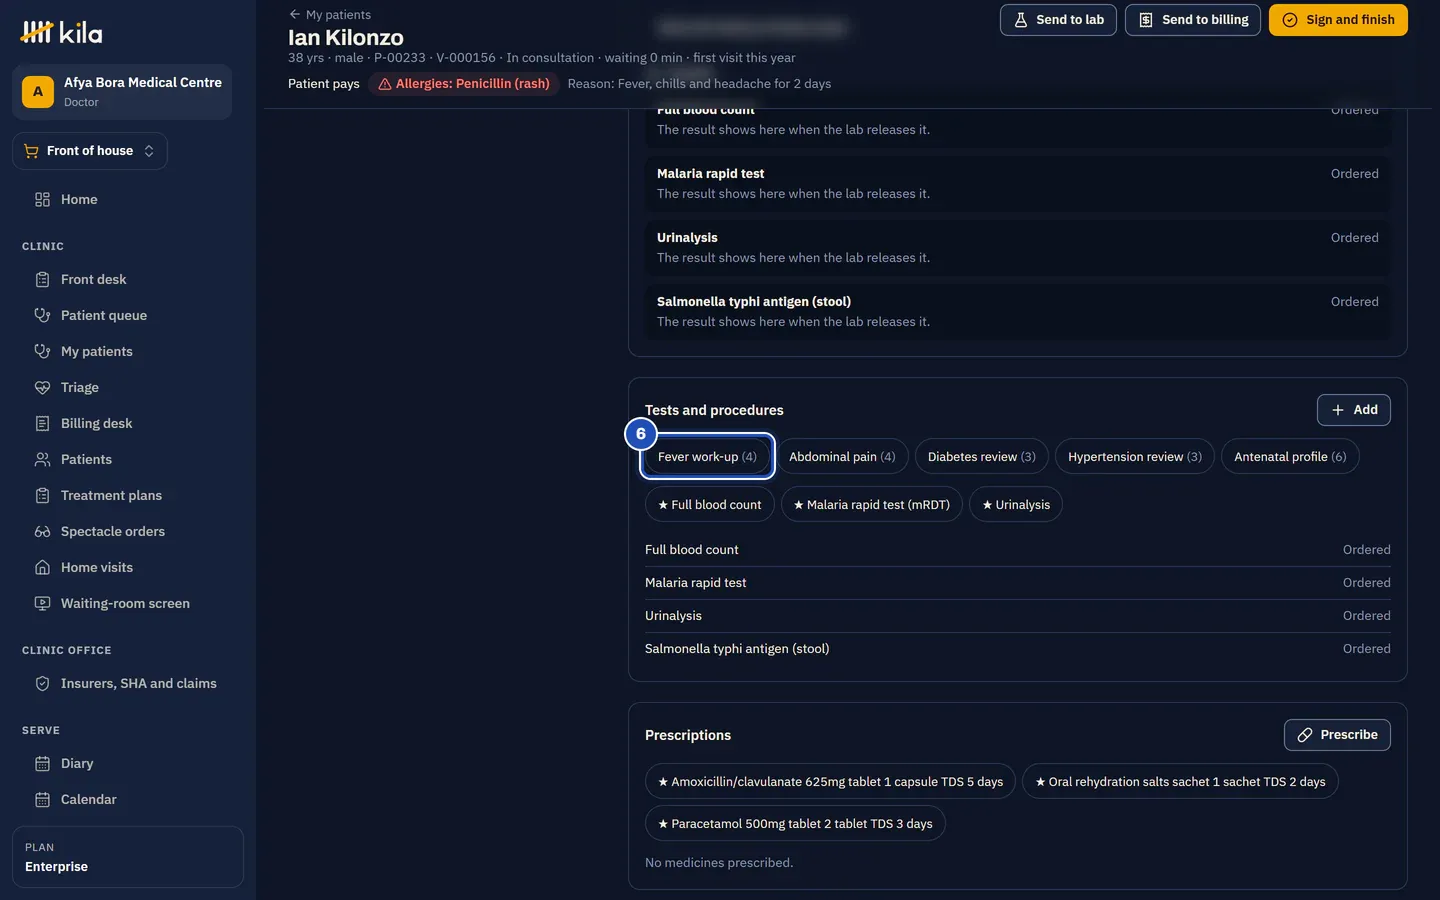Go to Patient queue in sidebar
The image size is (1440, 900).
tap(104, 315)
